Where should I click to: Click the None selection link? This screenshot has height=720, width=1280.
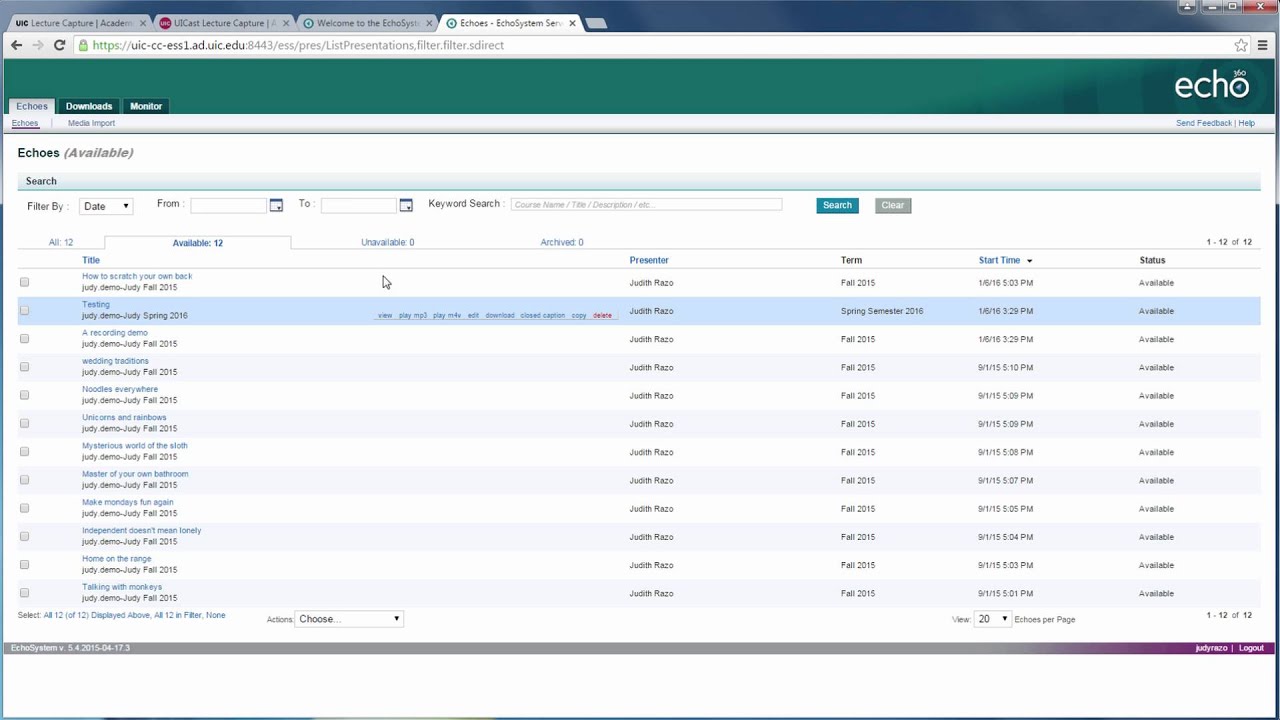[x=216, y=616]
